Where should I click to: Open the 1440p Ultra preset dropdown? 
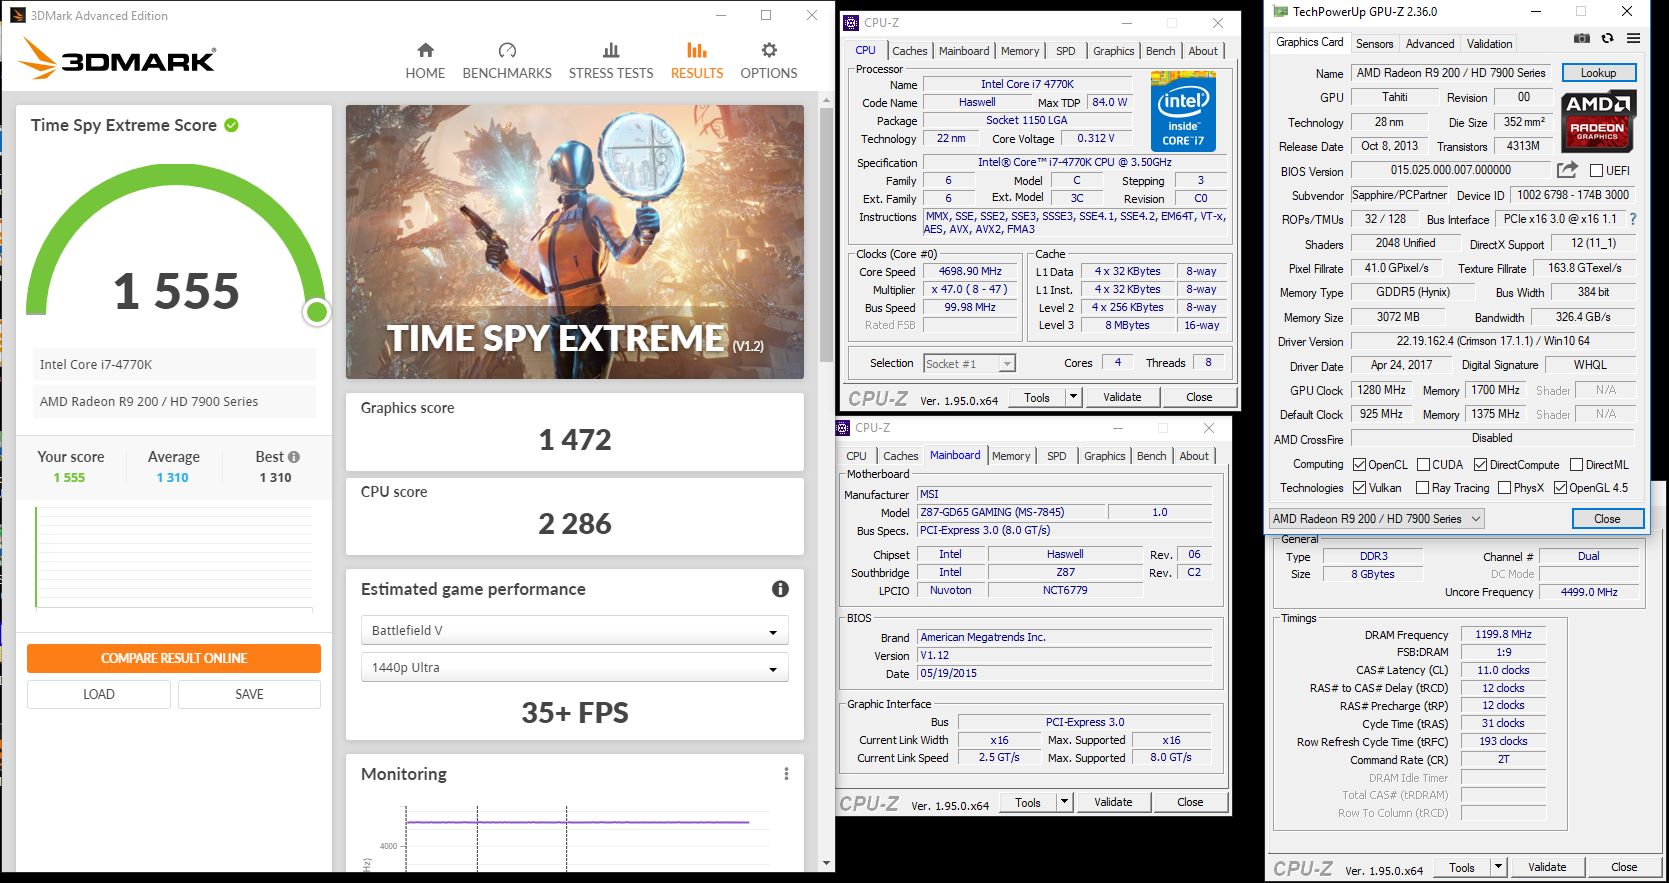(x=574, y=667)
